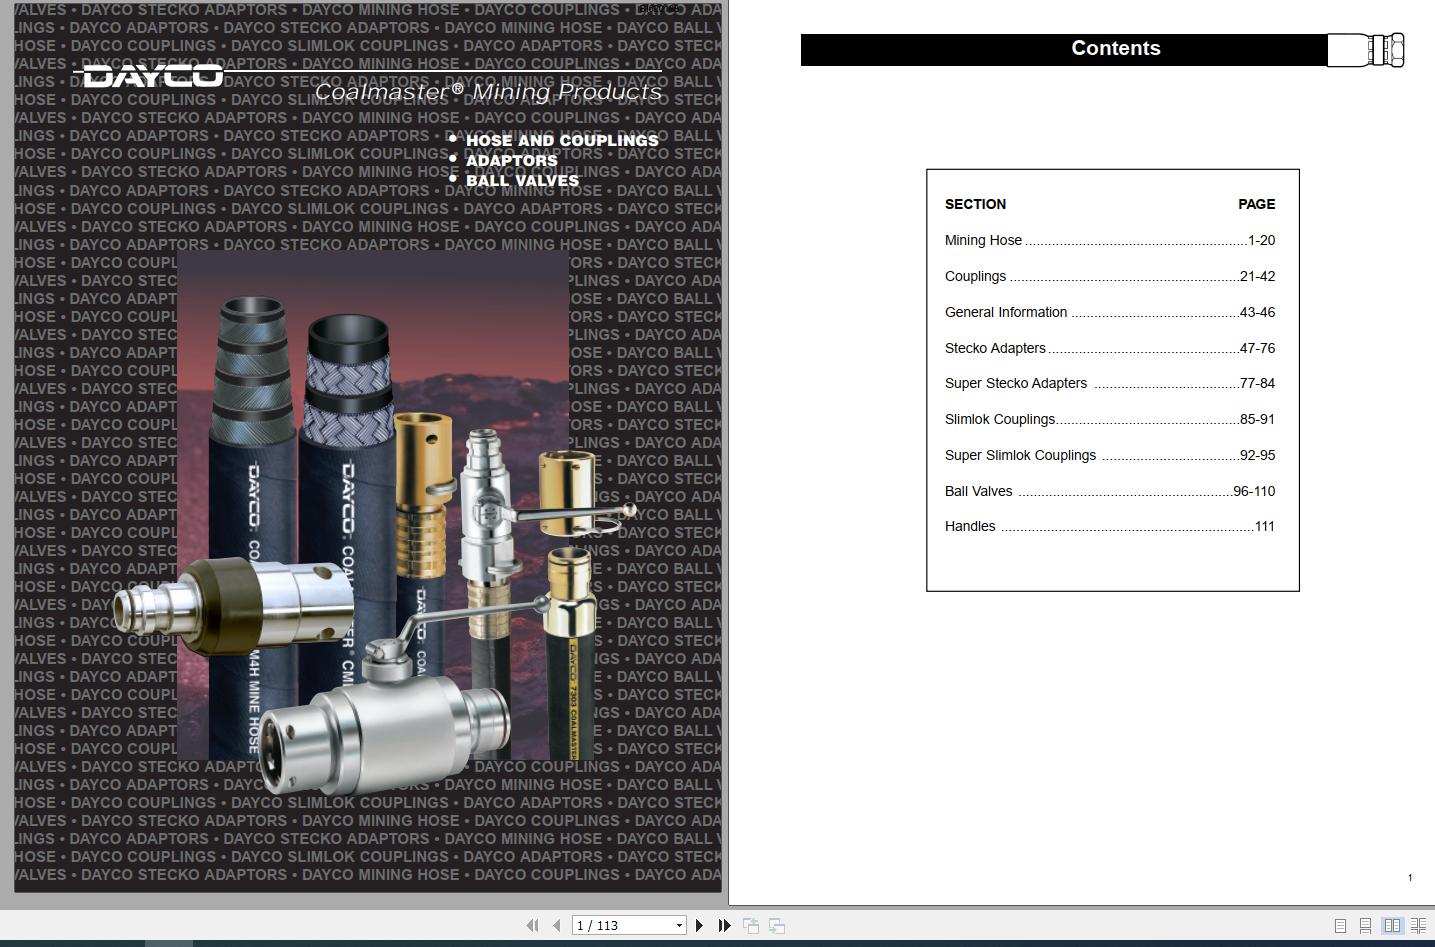The height and width of the screenshot is (947, 1435).
Task: Go to the next page
Action: (x=699, y=926)
